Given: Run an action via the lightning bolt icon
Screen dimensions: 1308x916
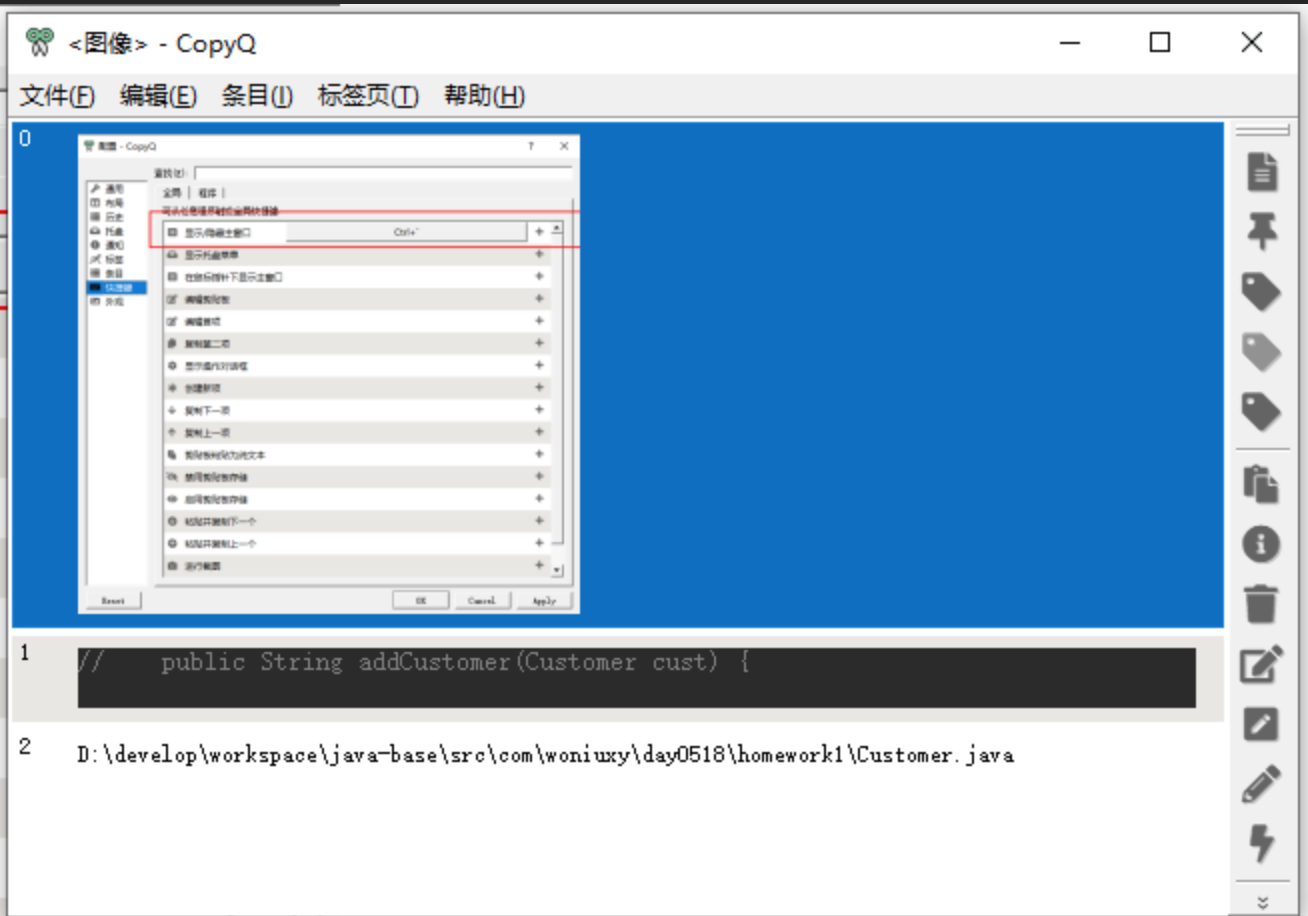Looking at the screenshot, I should (x=1262, y=843).
